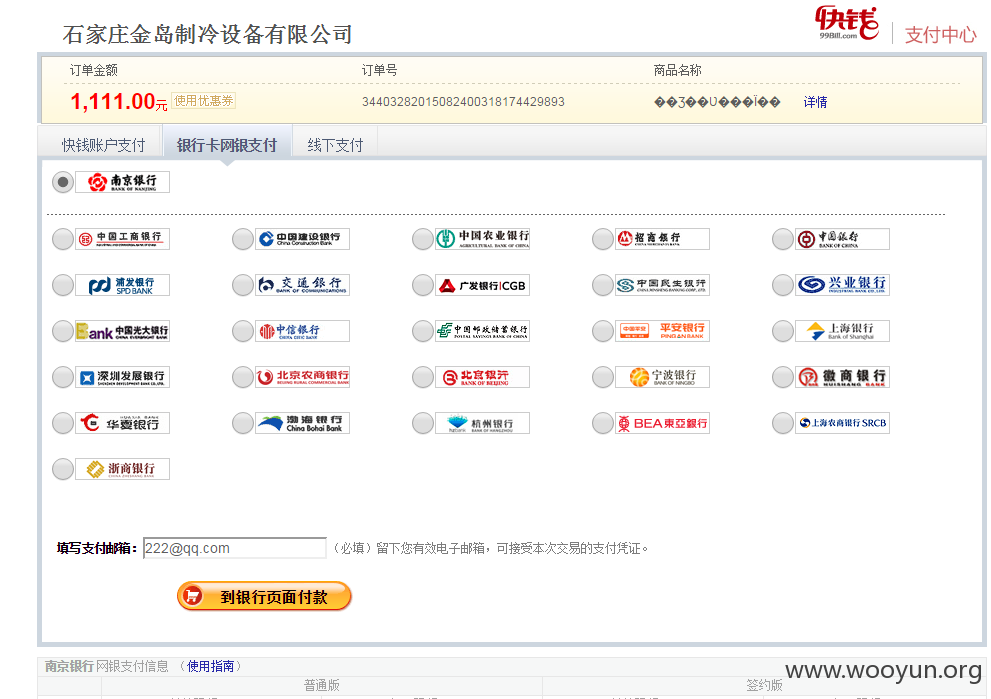The image size is (991, 699).
Task: Open the 详情 product details link
Action: [815, 102]
